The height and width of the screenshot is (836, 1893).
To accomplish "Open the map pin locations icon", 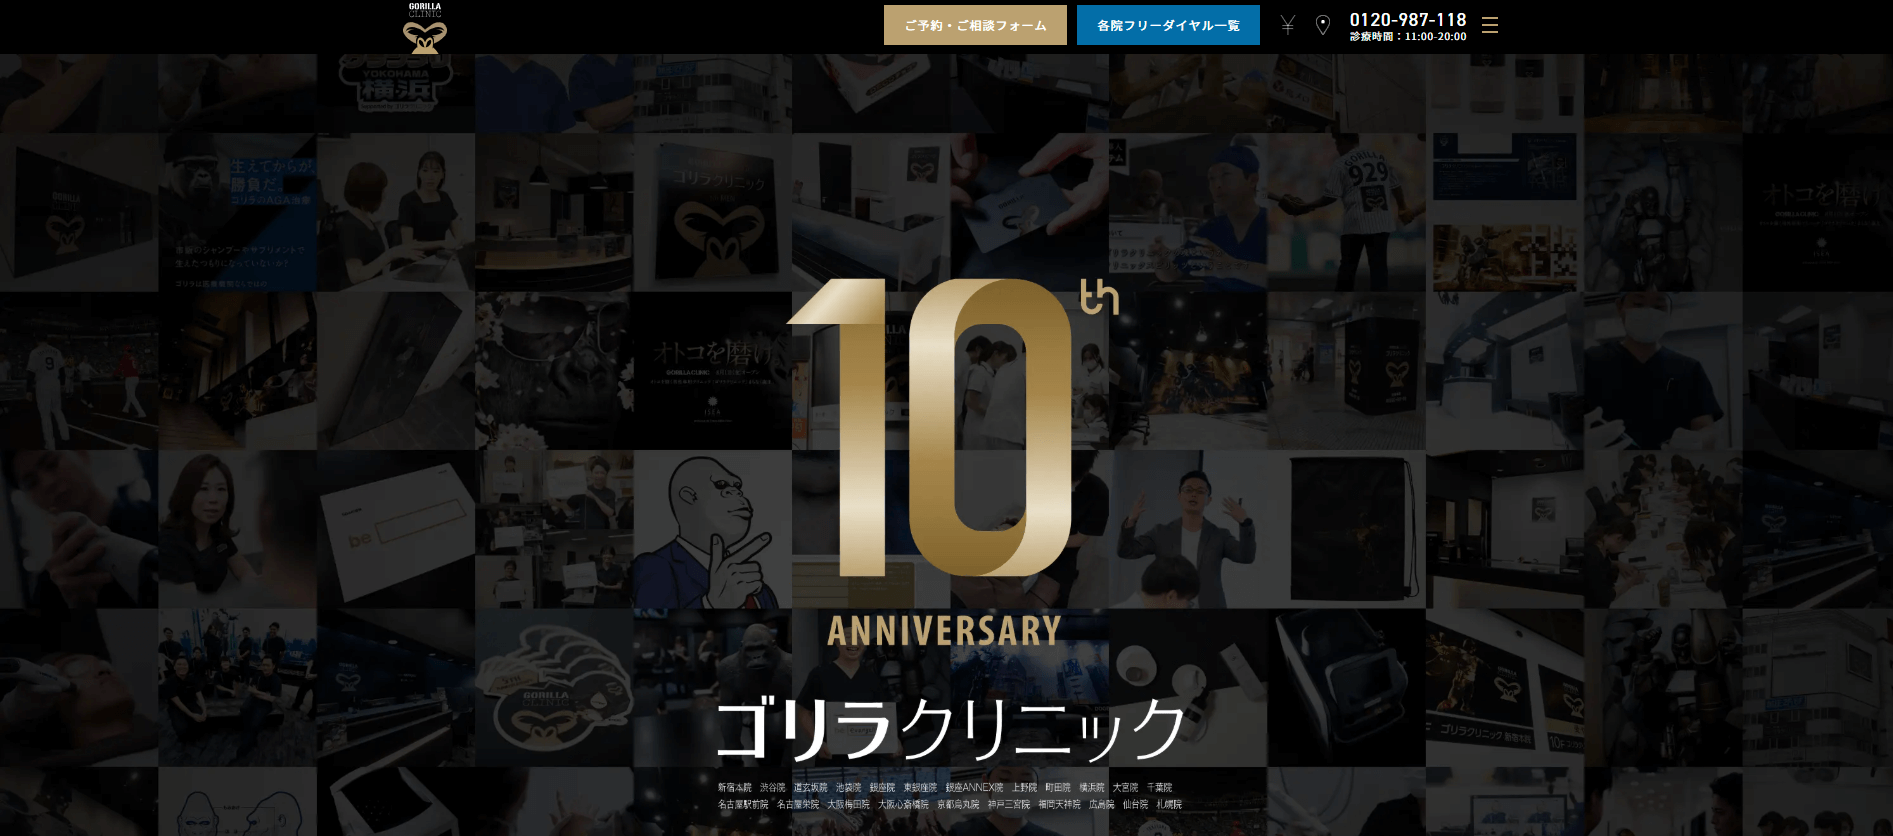I will click(1323, 25).
